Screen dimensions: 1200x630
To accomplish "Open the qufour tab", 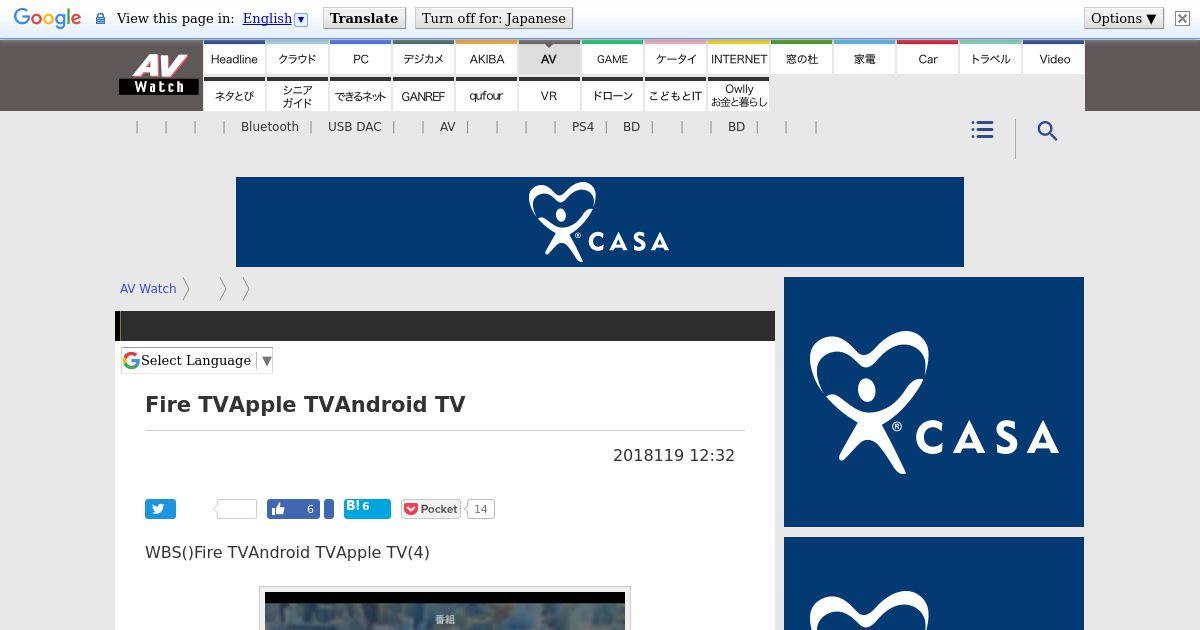I will (x=486, y=95).
